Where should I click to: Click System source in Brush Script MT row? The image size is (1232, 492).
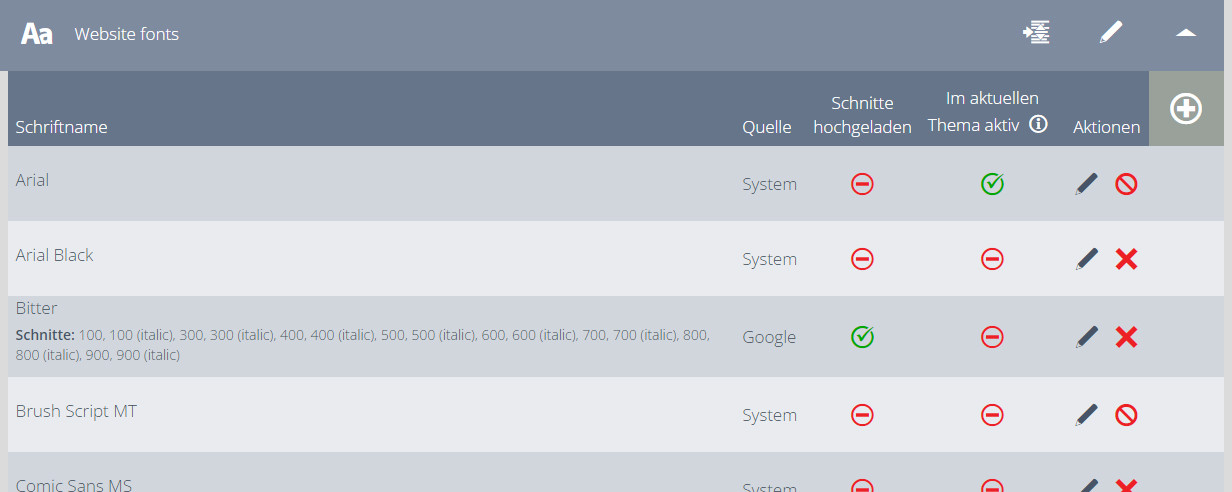(769, 415)
